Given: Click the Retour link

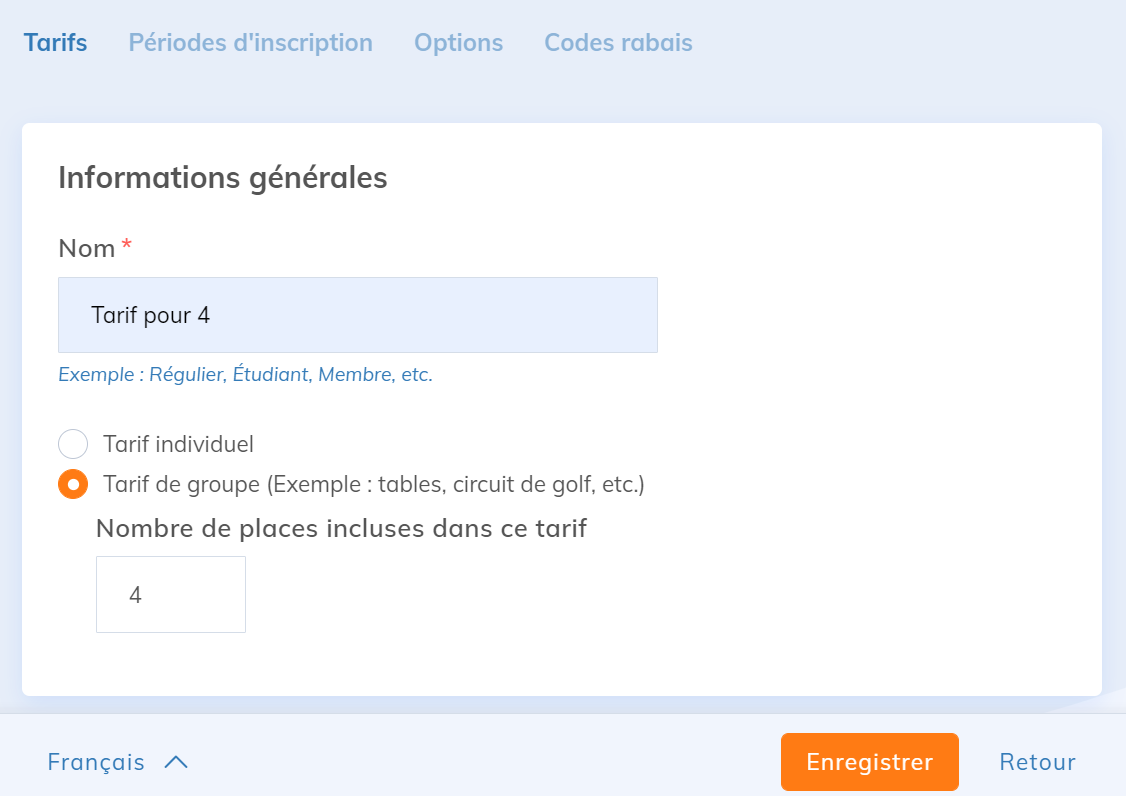Looking at the screenshot, I should [1037, 762].
